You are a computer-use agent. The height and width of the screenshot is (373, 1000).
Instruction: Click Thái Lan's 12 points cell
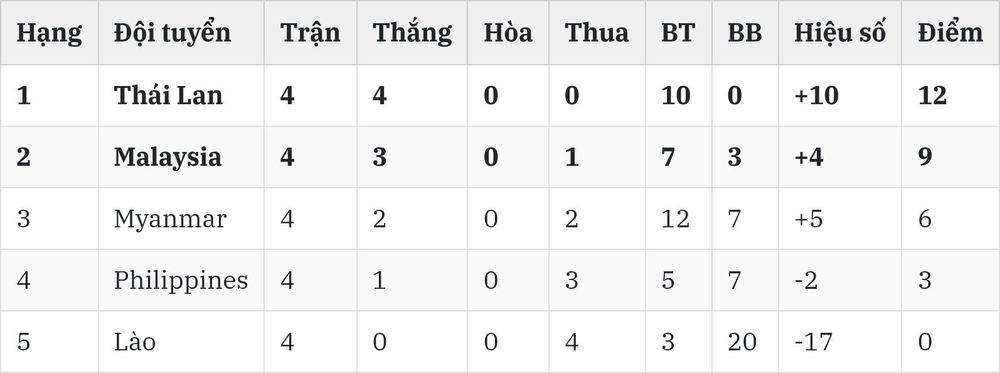(x=932, y=95)
